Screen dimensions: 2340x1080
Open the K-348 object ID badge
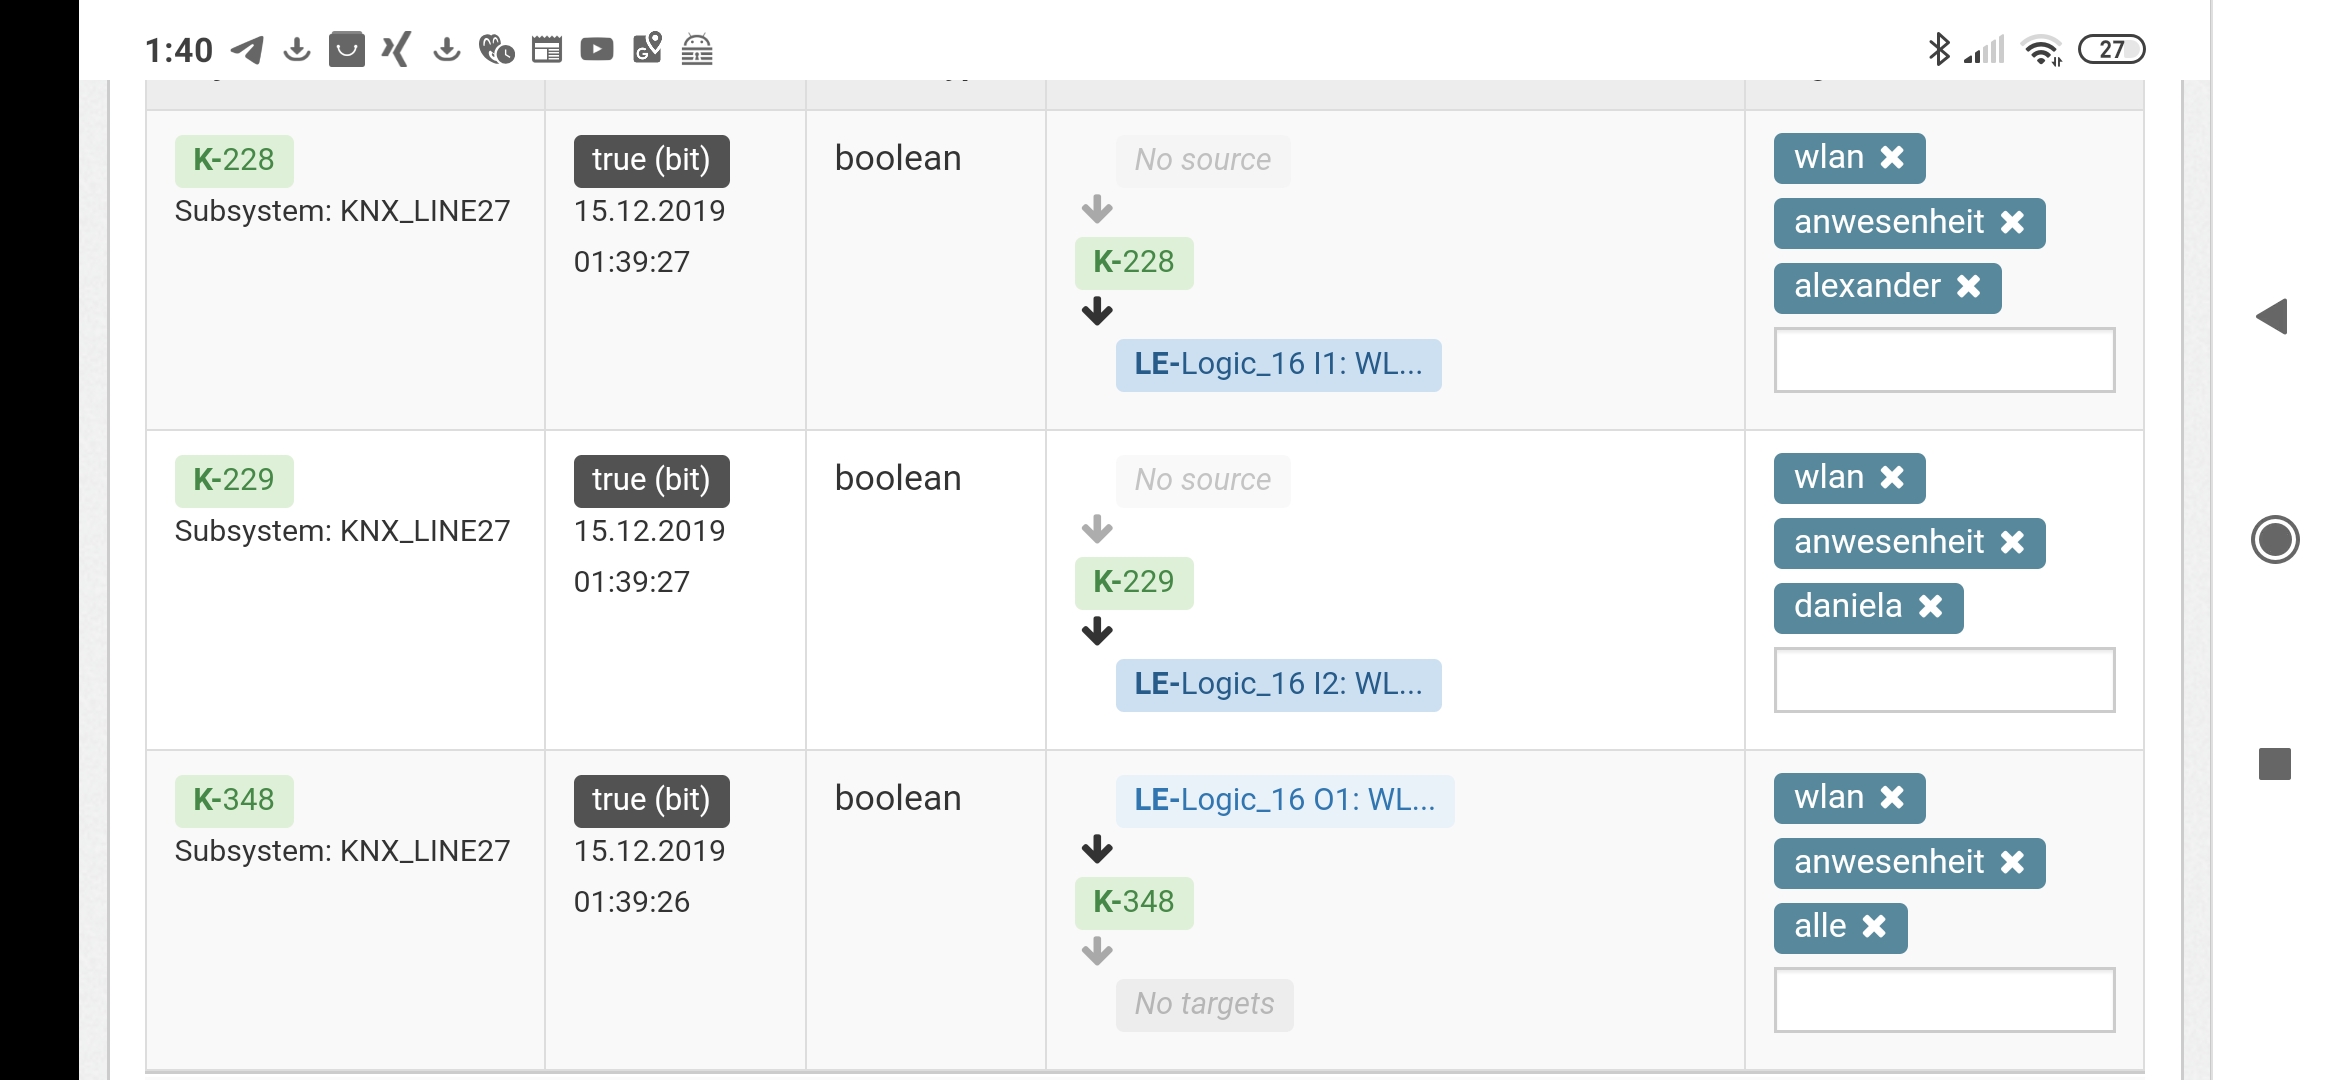tap(234, 801)
